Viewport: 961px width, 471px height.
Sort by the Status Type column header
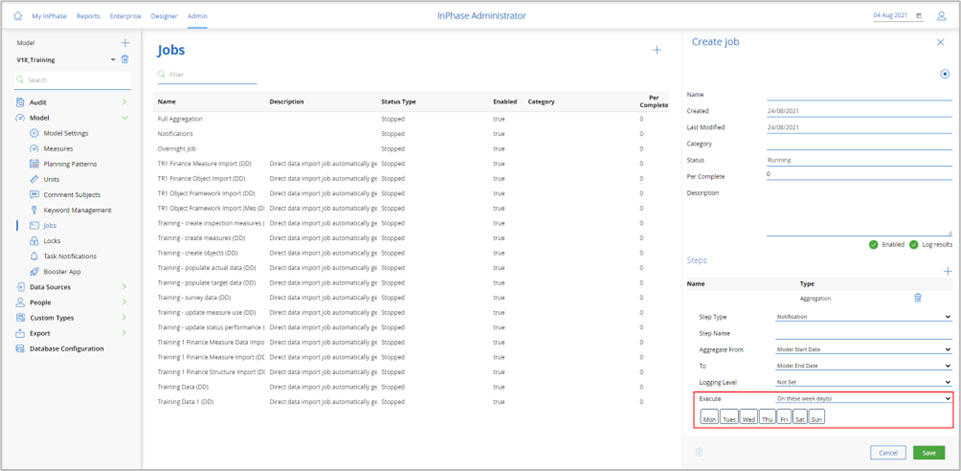pyautogui.click(x=398, y=101)
